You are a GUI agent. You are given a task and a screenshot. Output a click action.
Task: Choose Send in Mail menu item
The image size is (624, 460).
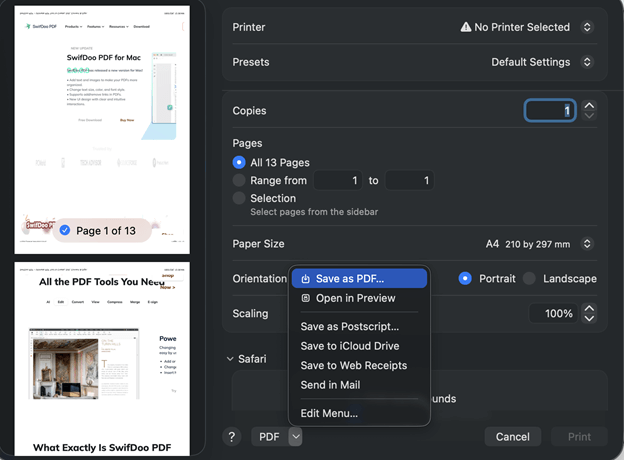pyautogui.click(x=359, y=385)
